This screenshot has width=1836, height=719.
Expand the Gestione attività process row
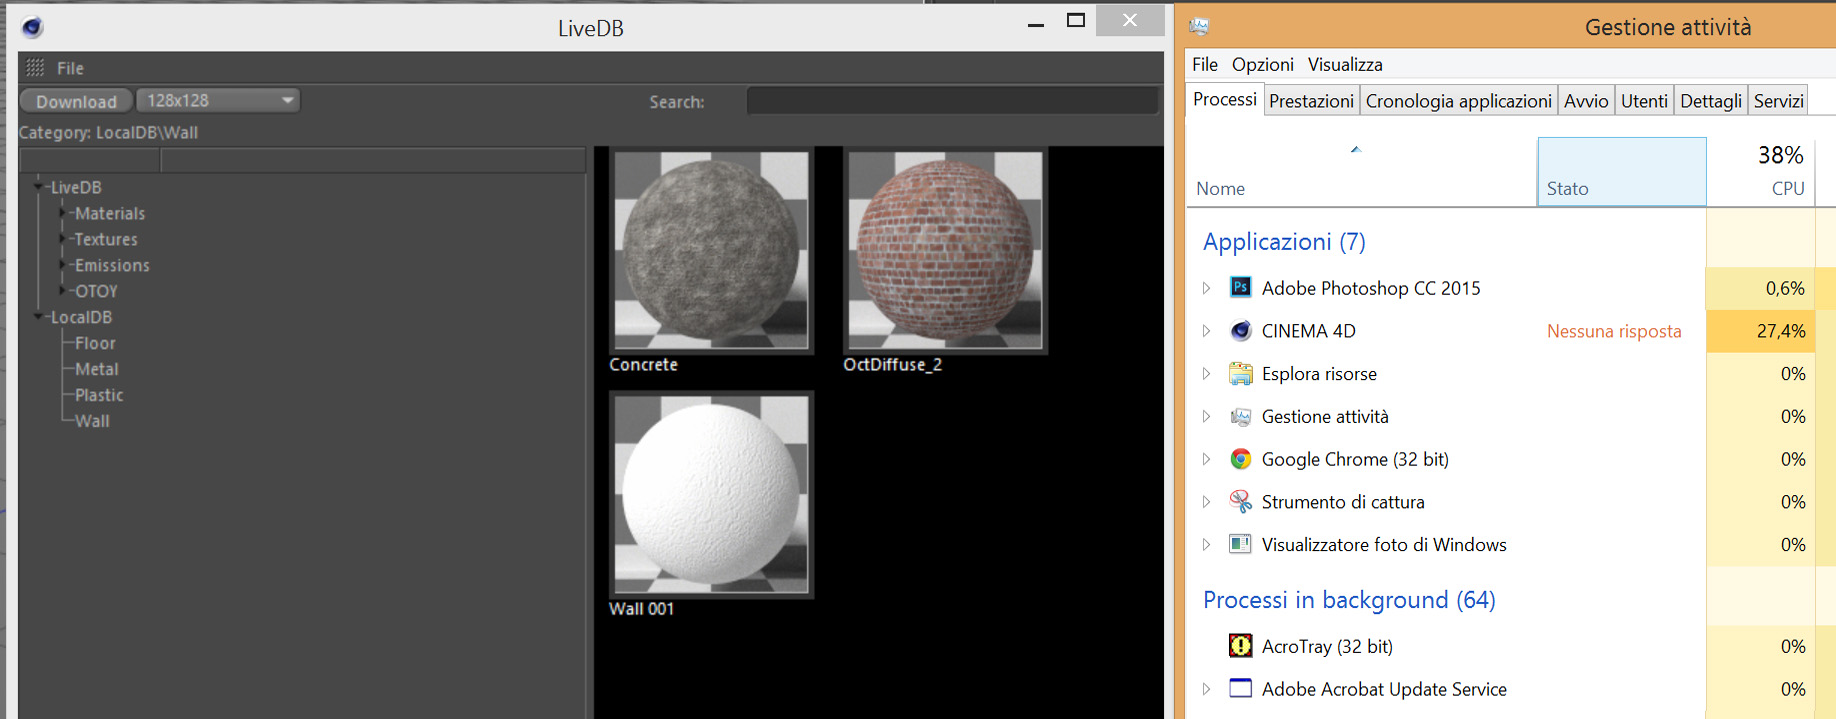[1206, 416]
